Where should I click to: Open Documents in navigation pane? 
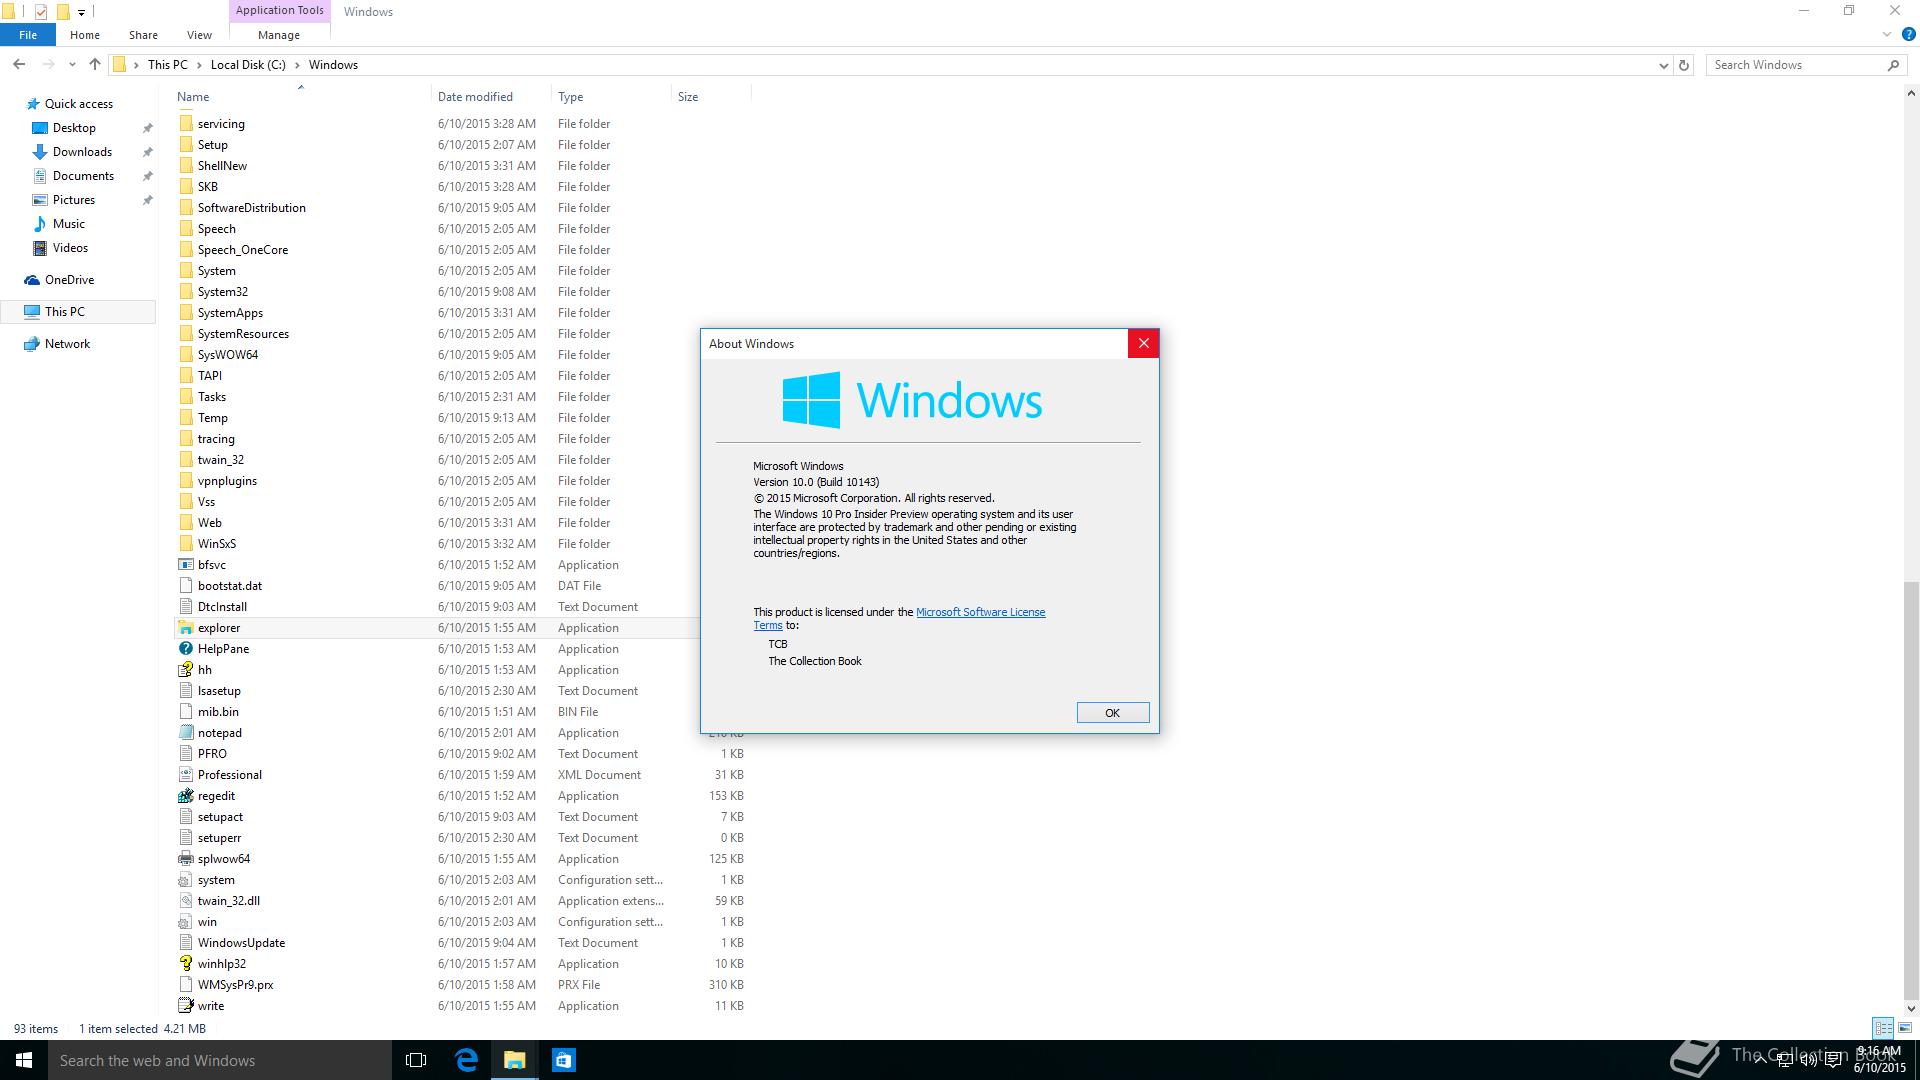(x=83, y=176)
